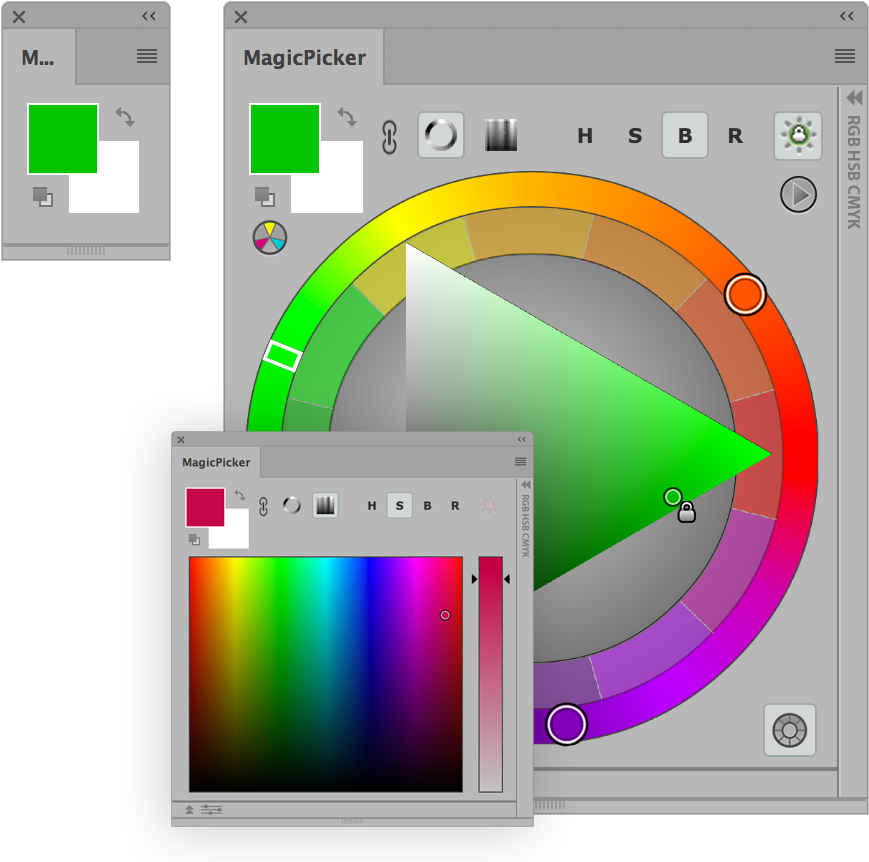This screenshot has width=869, height=862.
Task: Click the M... tab in the compact panel
Action: pyautogui.click(x=38, y=58)
